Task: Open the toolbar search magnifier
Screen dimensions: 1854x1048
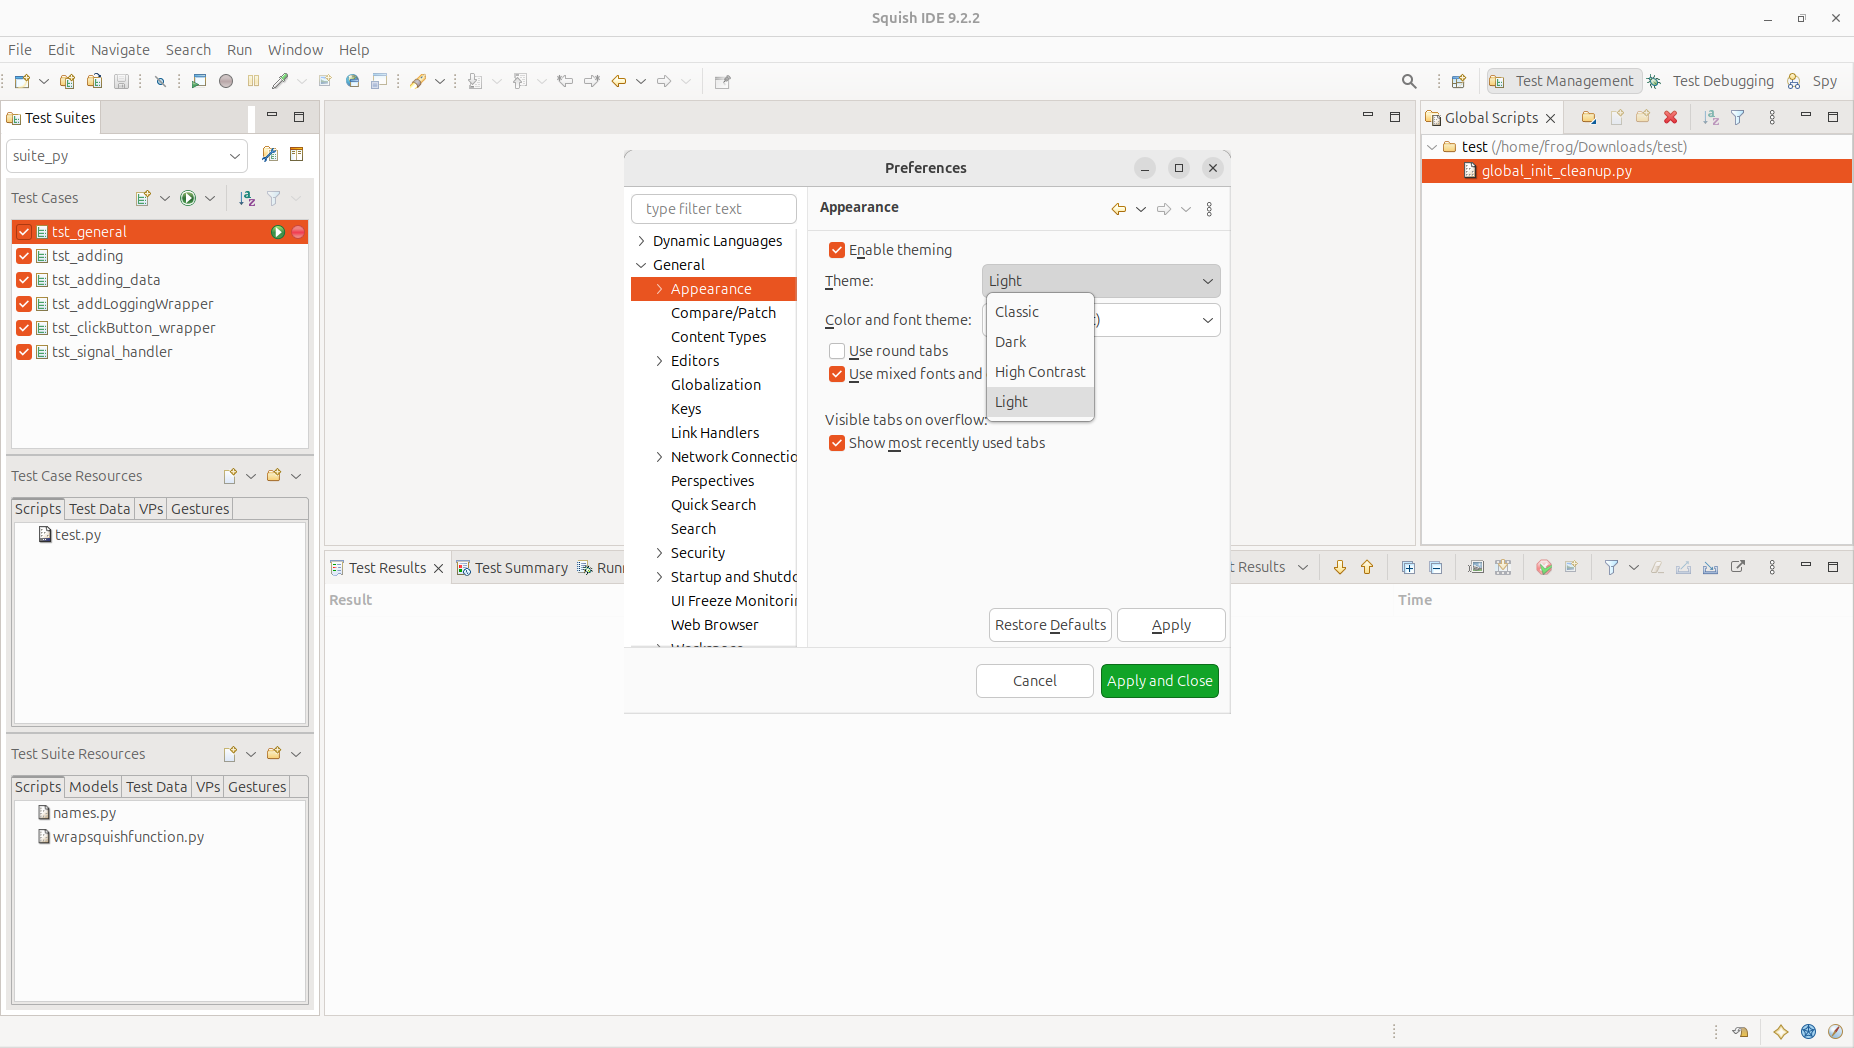Action: [1409, 81]
